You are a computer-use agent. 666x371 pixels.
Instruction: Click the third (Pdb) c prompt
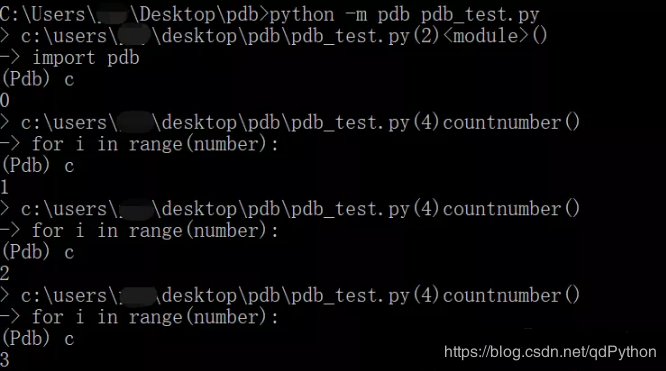tap(38, 252)
